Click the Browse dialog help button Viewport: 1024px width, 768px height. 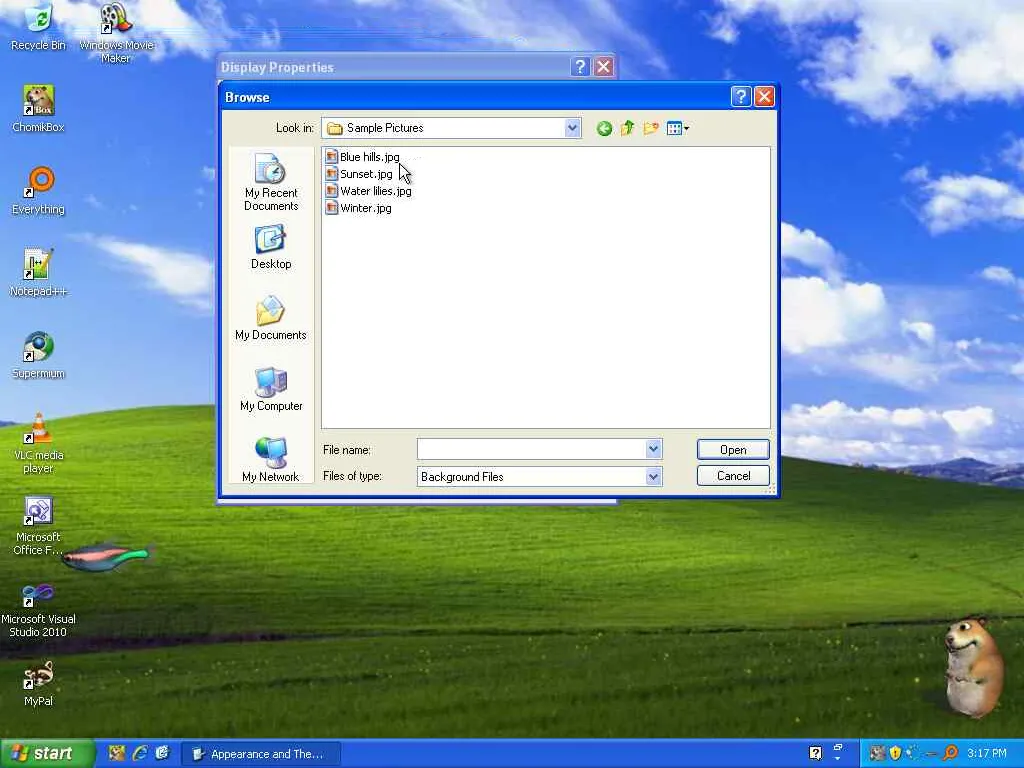click(x=741, y=97)
